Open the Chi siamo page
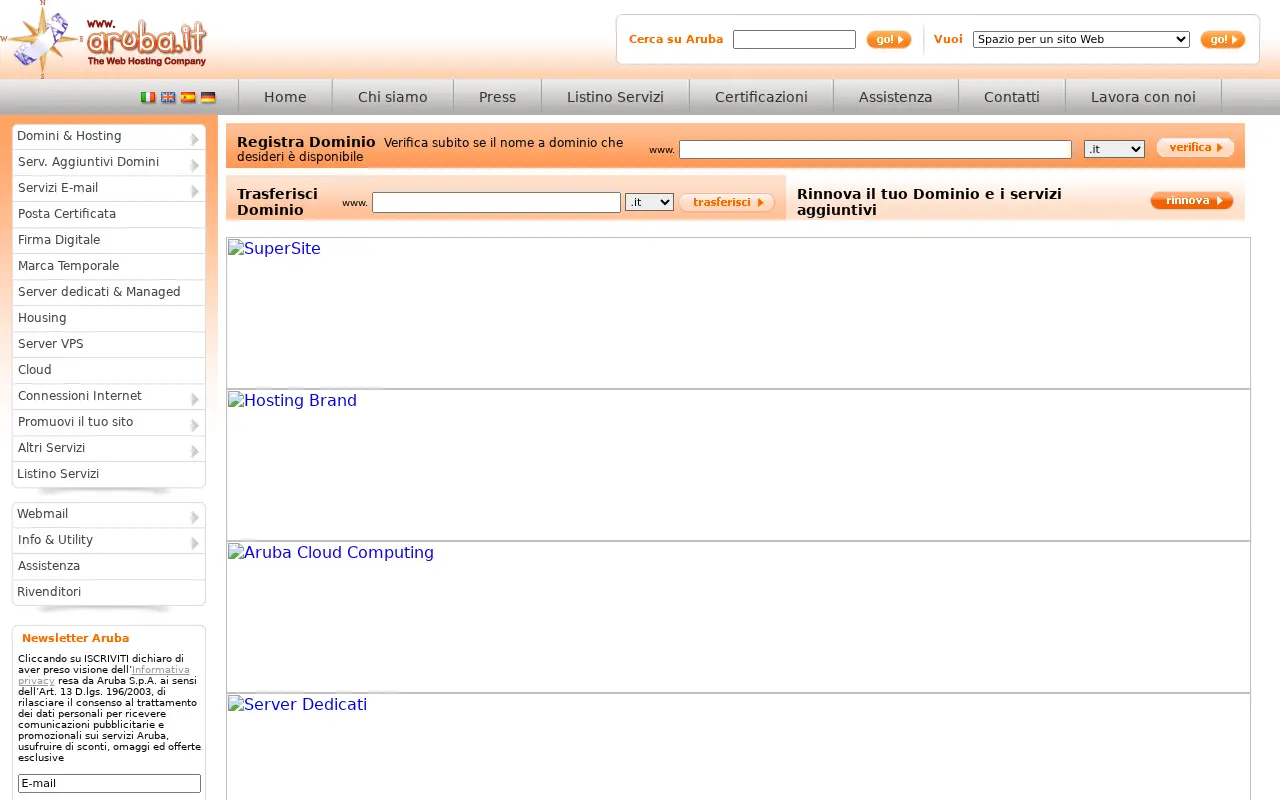The image size is (1280, 800). pos(393,97)
